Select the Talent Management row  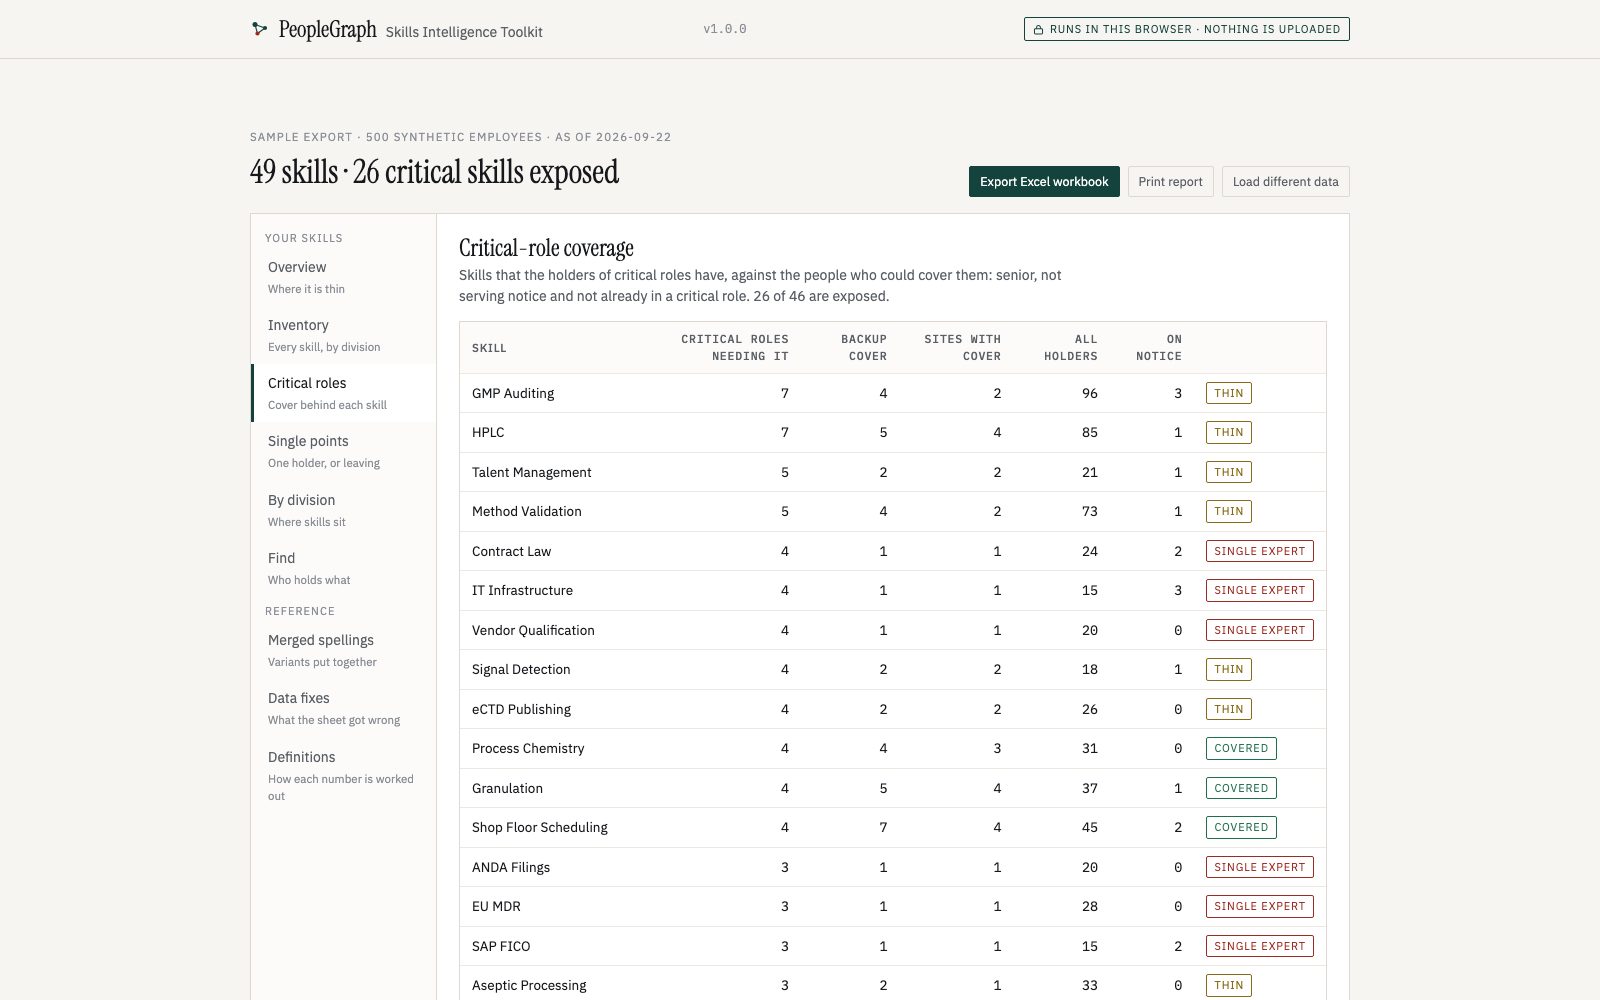893,472
